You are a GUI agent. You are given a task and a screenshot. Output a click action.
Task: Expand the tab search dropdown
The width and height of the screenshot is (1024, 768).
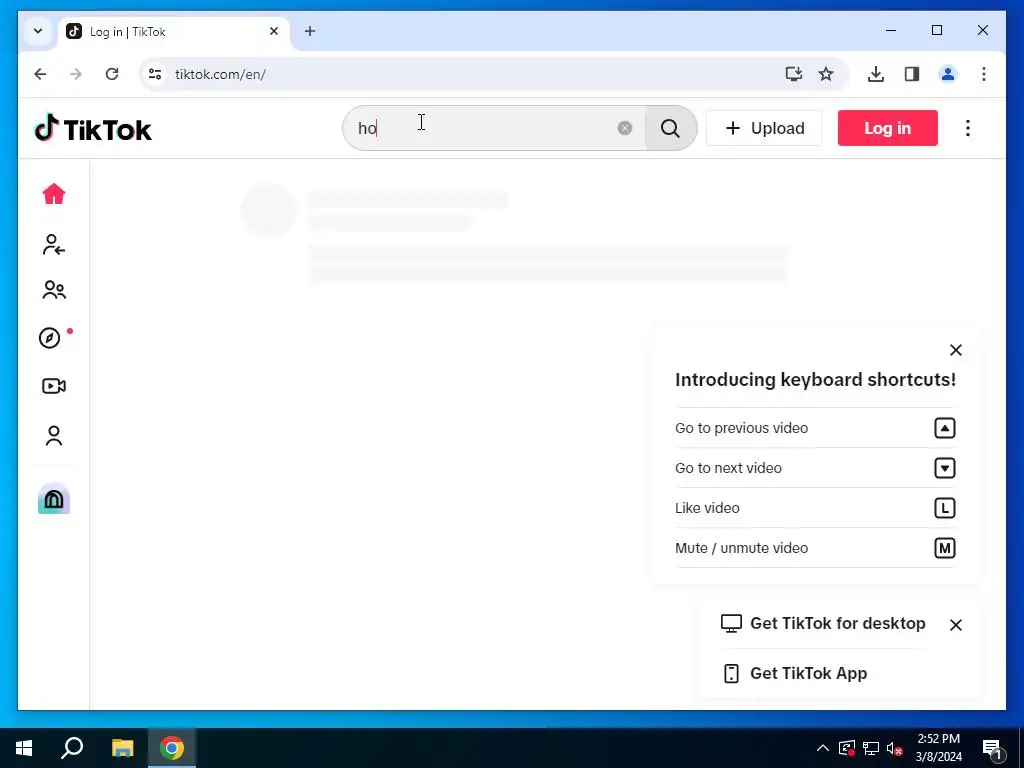38,31
